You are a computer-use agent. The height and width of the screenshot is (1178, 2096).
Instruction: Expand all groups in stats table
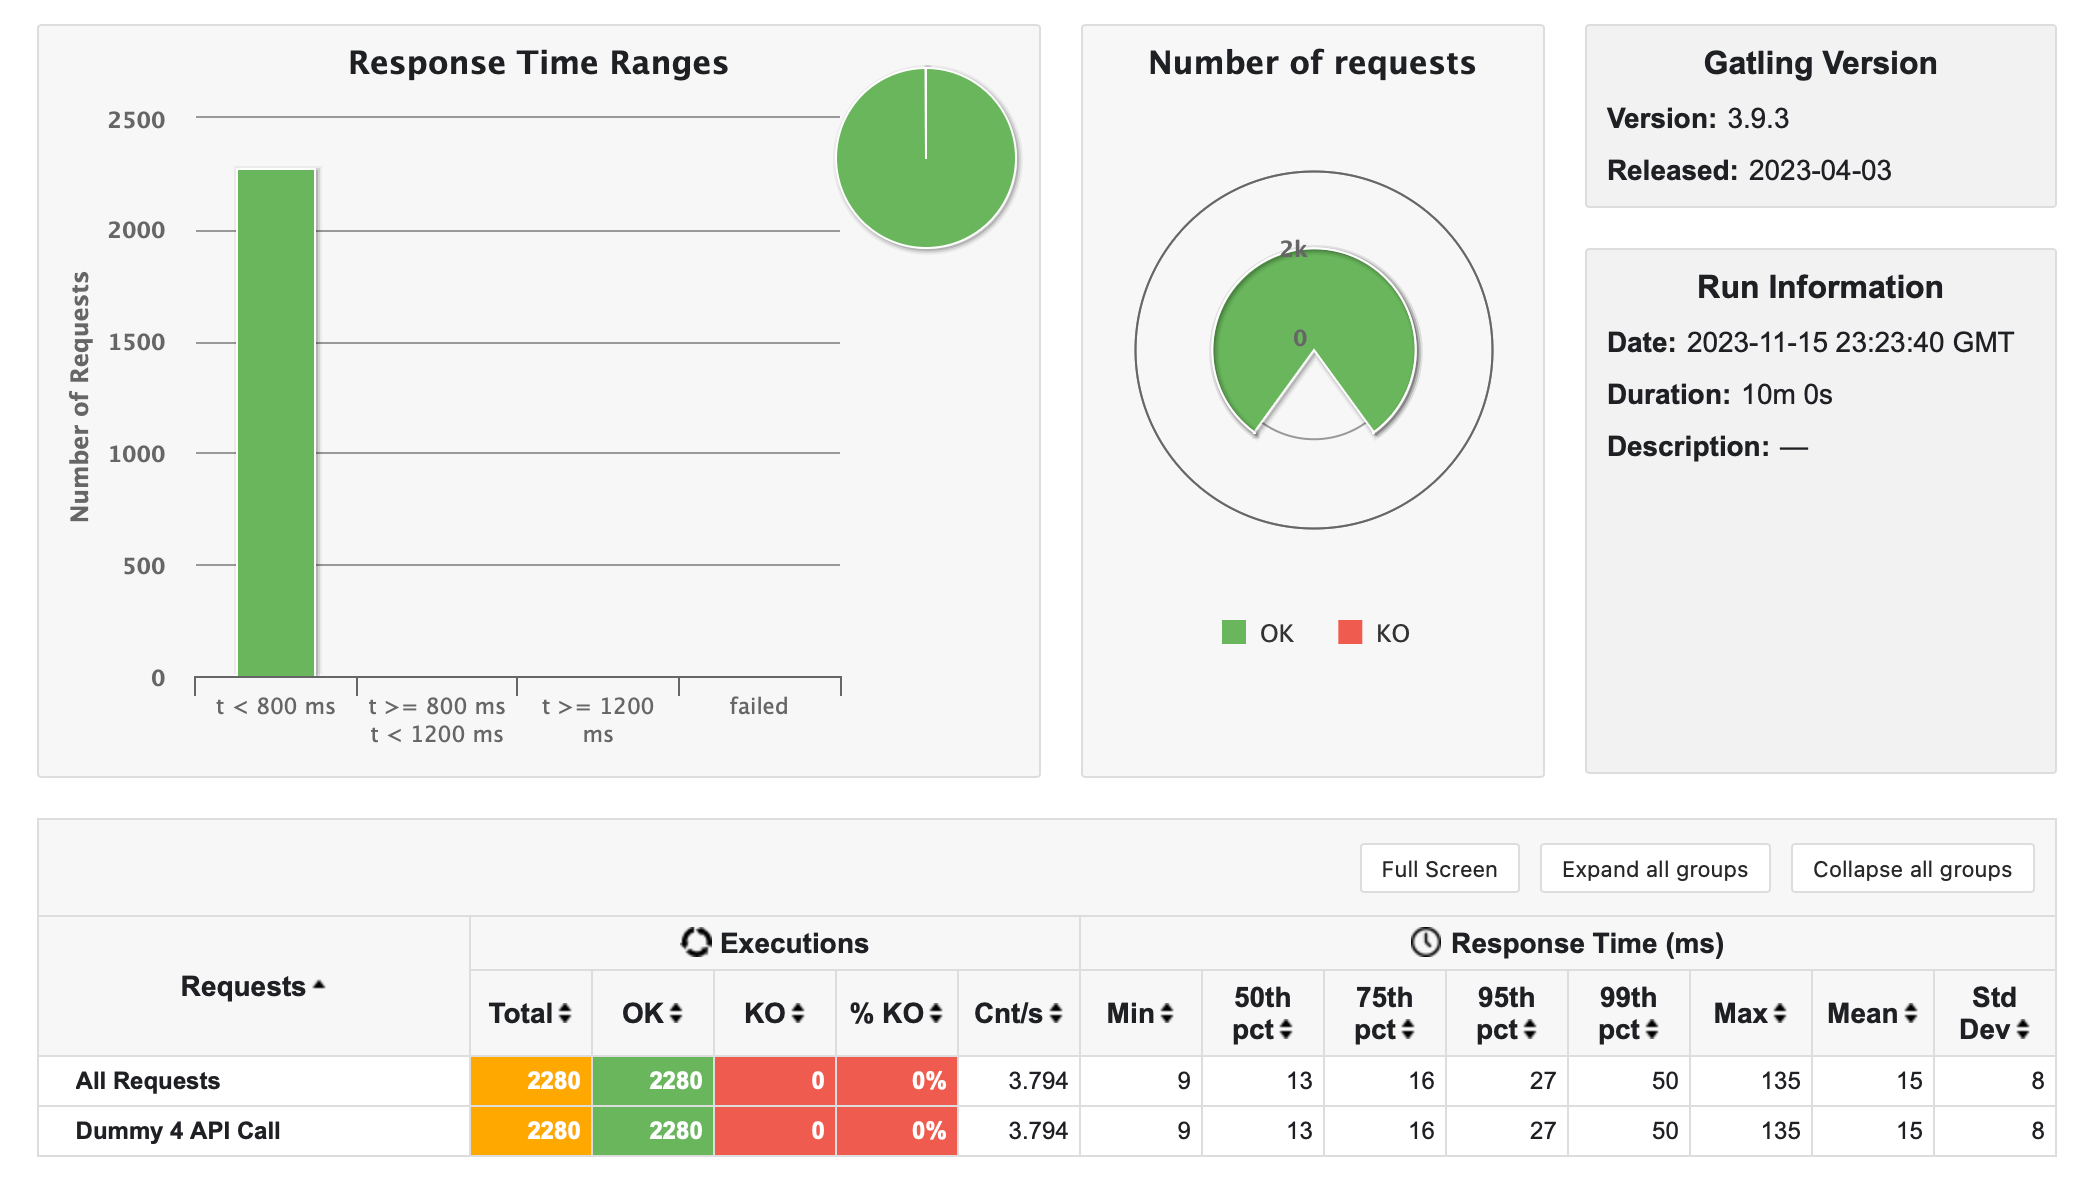pos(1654,869)
